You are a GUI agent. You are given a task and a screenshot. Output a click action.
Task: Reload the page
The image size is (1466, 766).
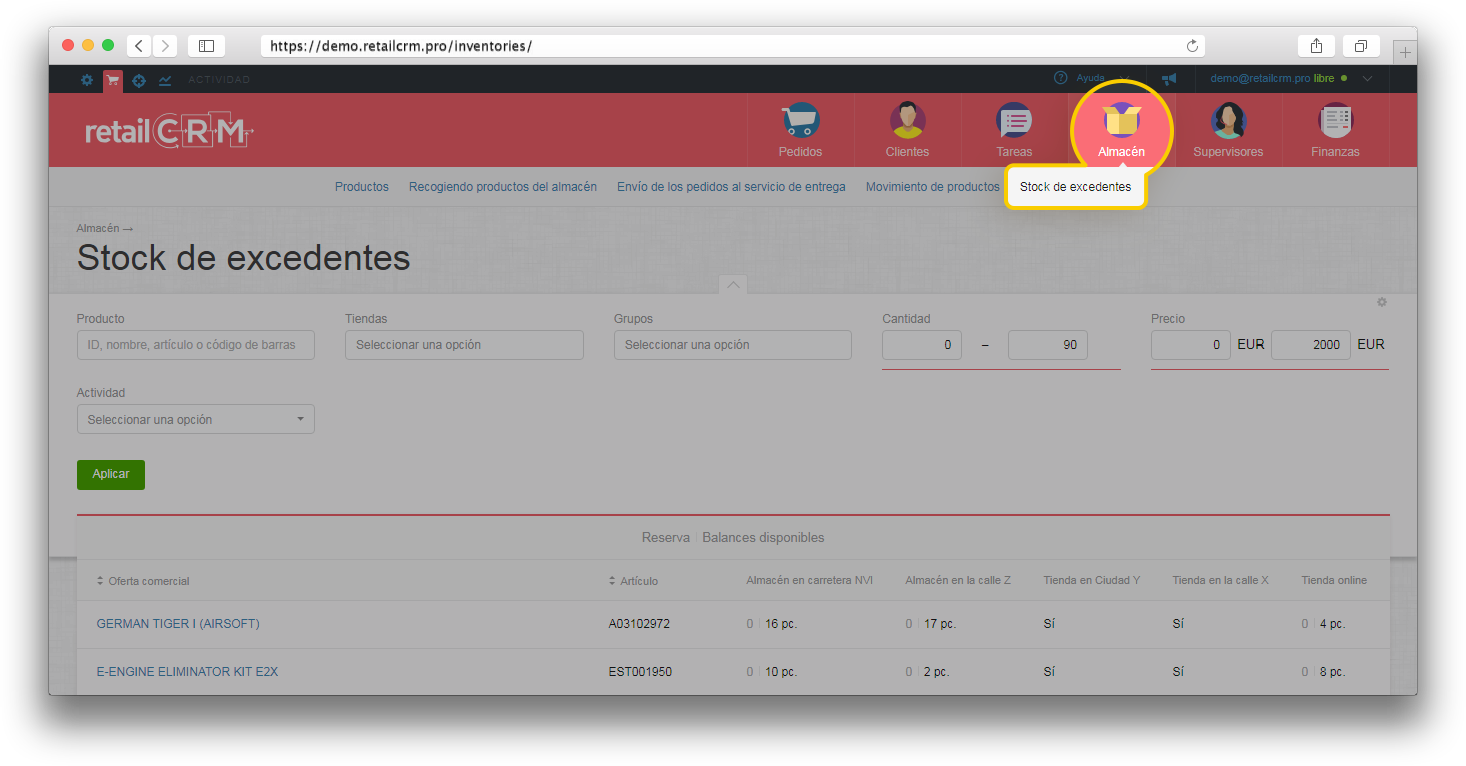click(1192, 46)
